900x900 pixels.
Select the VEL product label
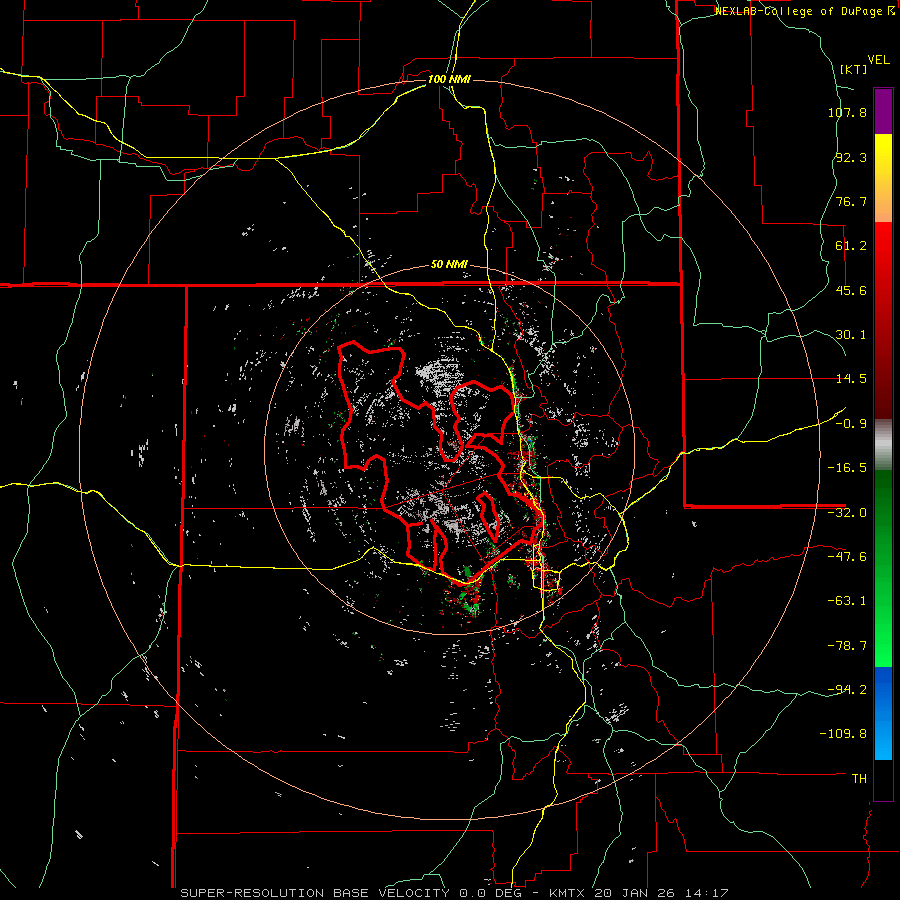tap(879, 58)
